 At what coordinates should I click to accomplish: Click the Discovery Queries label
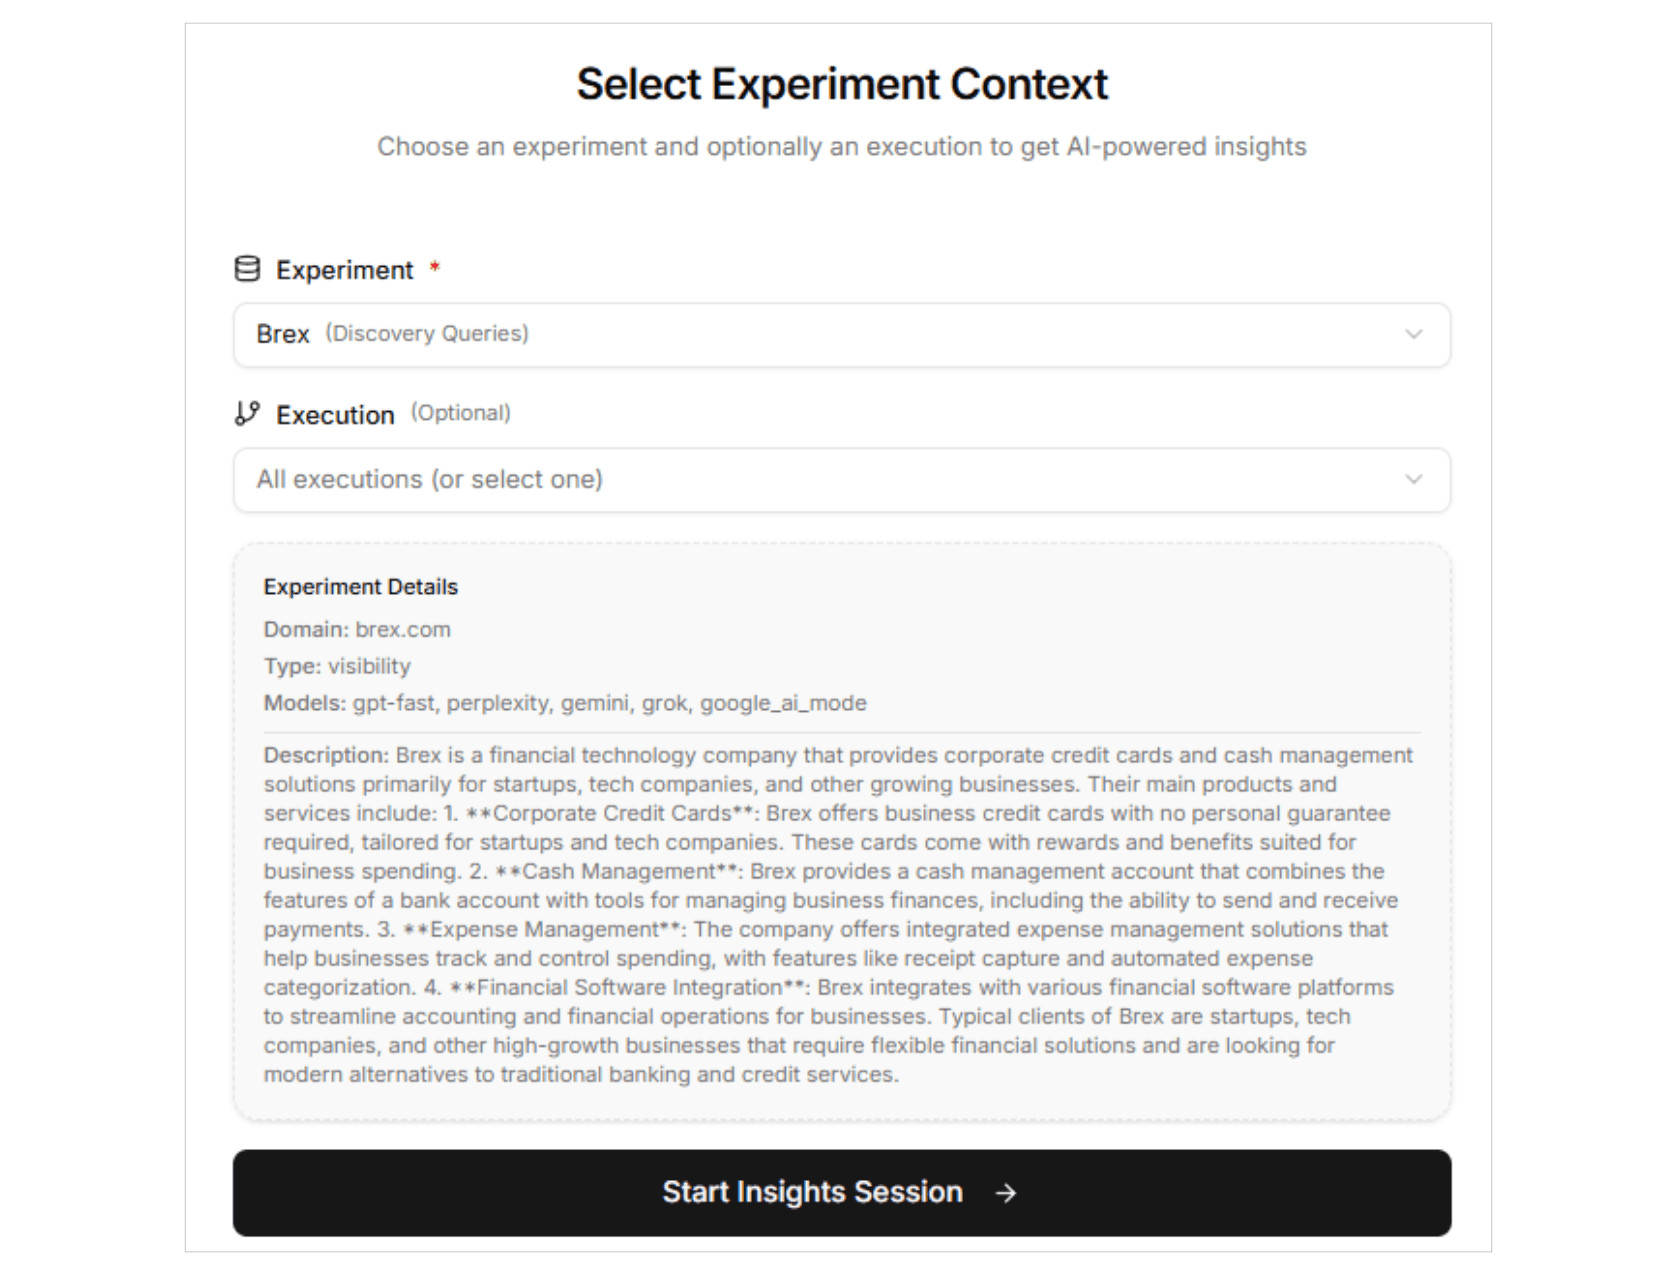(425, 334)
